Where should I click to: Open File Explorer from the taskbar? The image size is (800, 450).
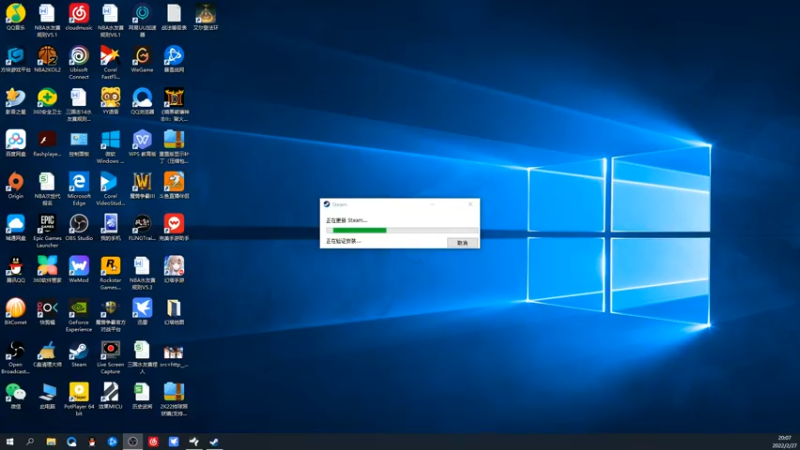click(51, 441)
